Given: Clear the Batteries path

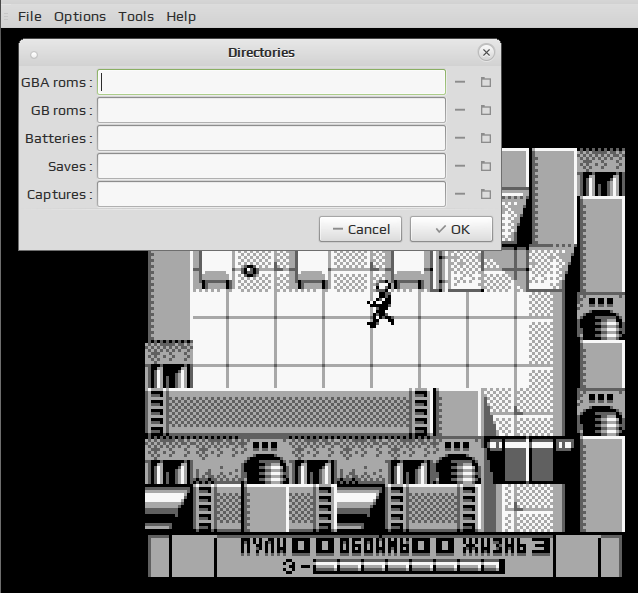Looking at the screenshot, I should pos(460,138).
